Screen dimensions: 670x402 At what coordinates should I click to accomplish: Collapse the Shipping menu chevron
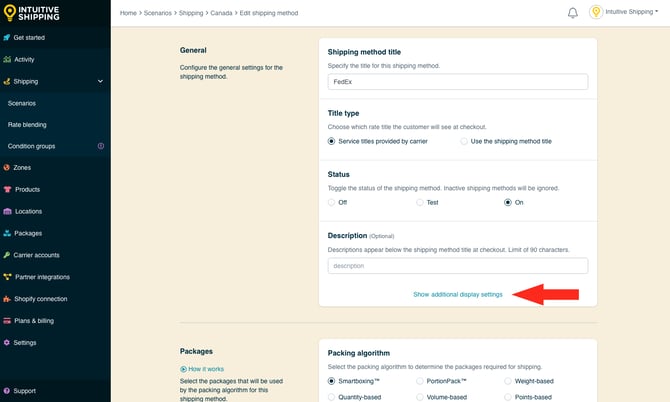tap(100, 81)
